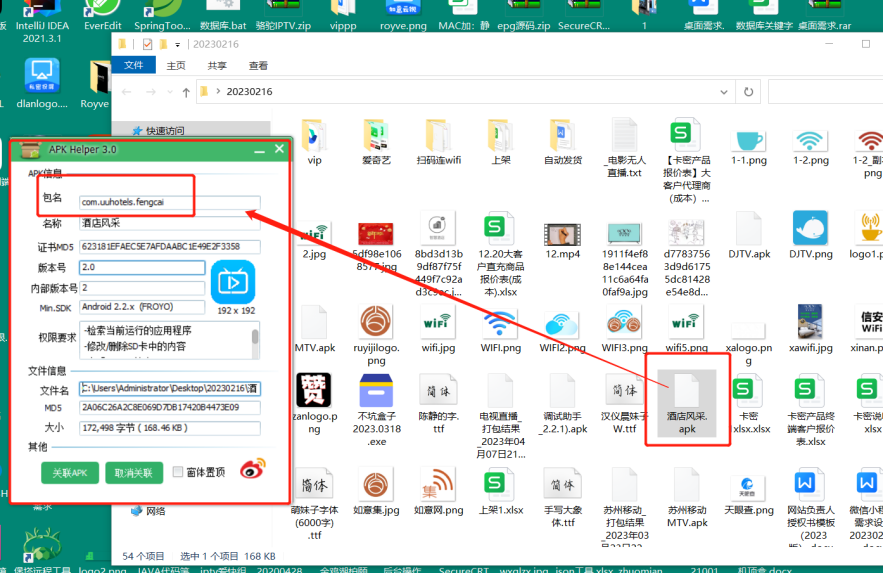Select the 不坑盒子2023.0318.exe file
883x573 pixels.
tap(376, 410)
